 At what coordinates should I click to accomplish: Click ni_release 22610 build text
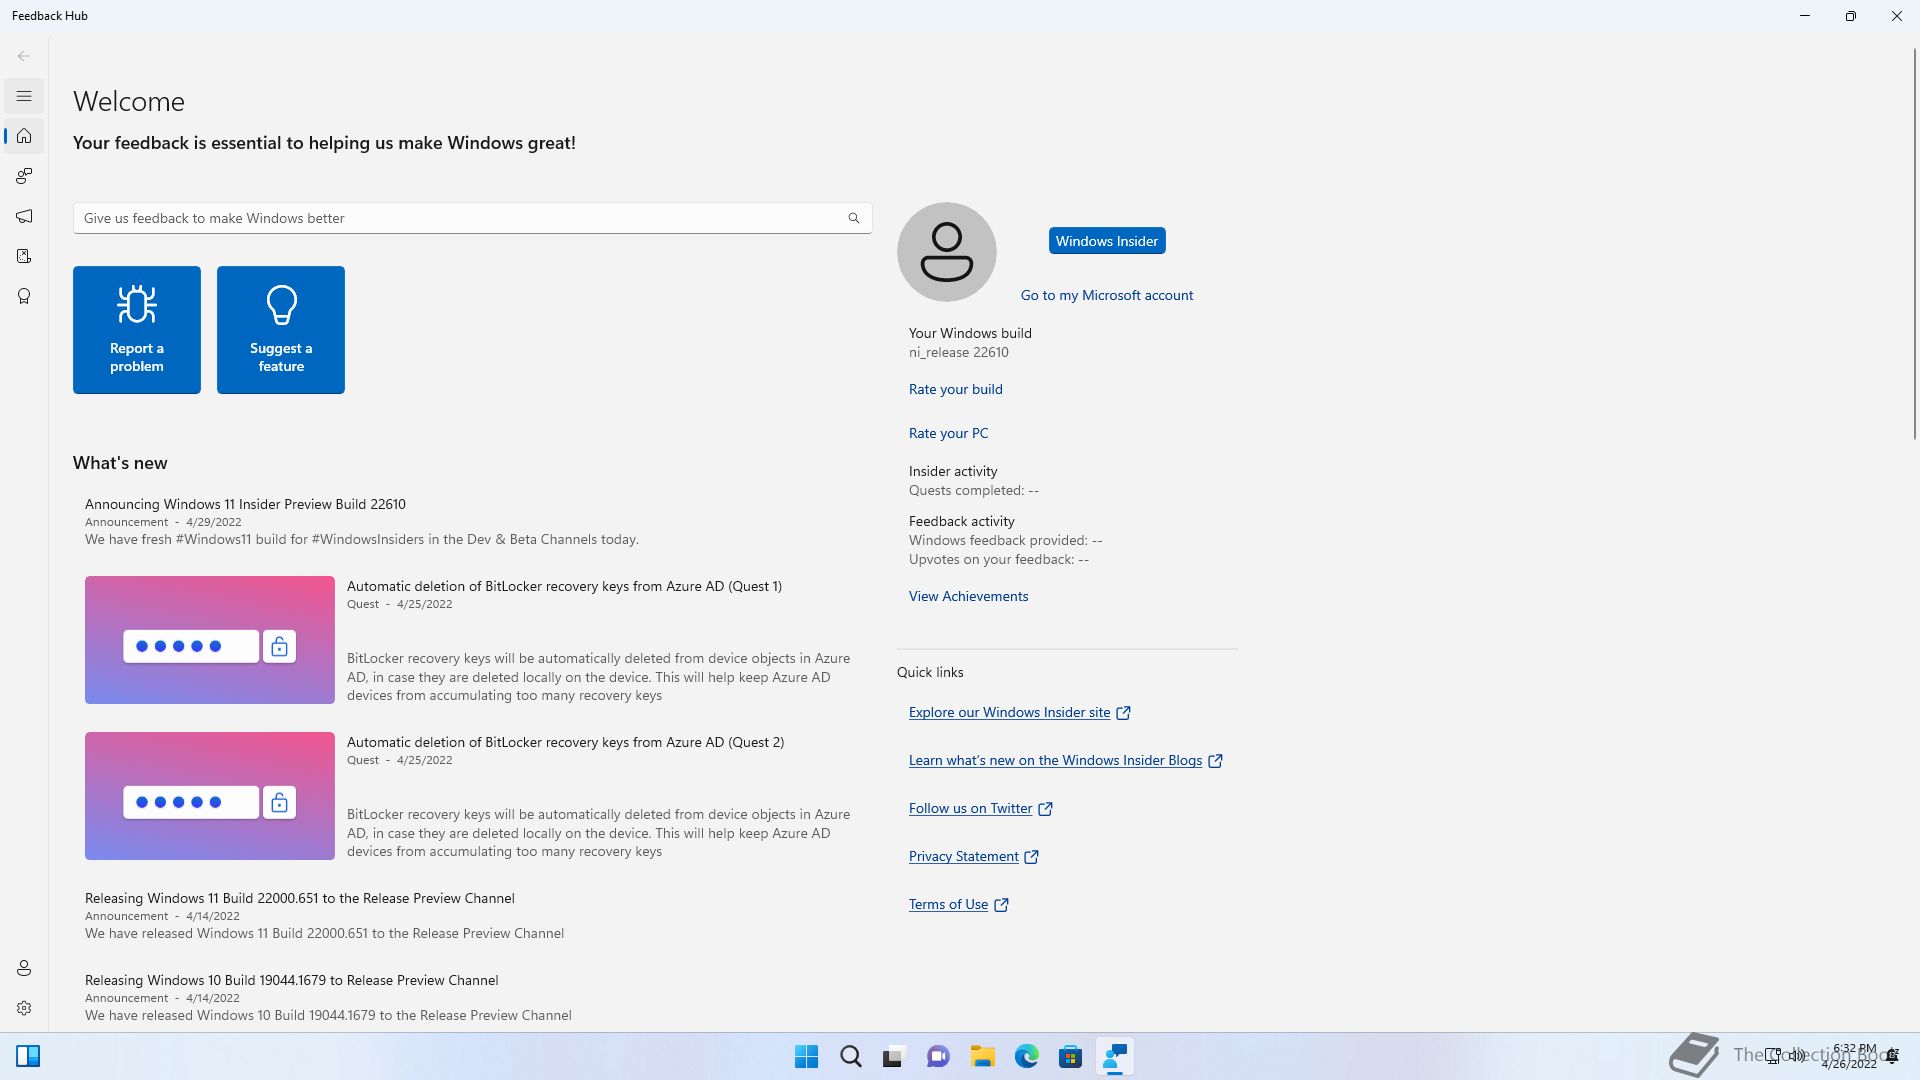tap(958, 352)
